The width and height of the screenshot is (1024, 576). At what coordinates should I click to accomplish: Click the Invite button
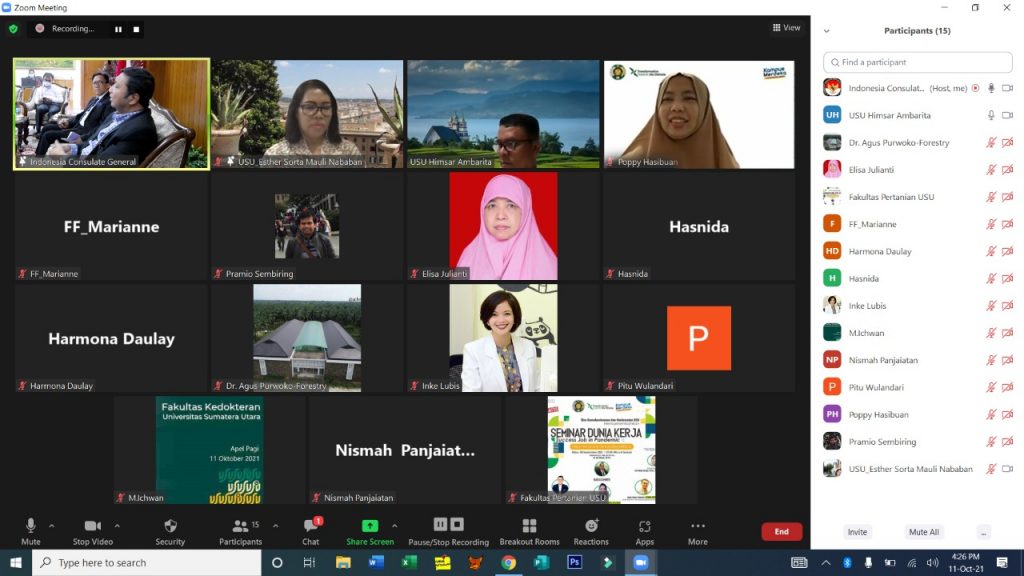pos(857,532)
